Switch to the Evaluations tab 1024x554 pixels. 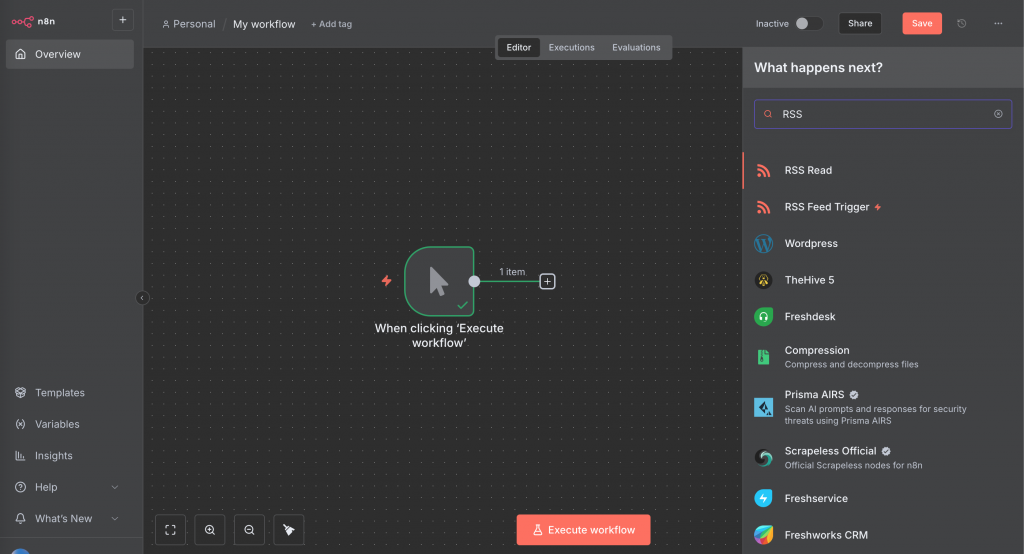point(636,47)
